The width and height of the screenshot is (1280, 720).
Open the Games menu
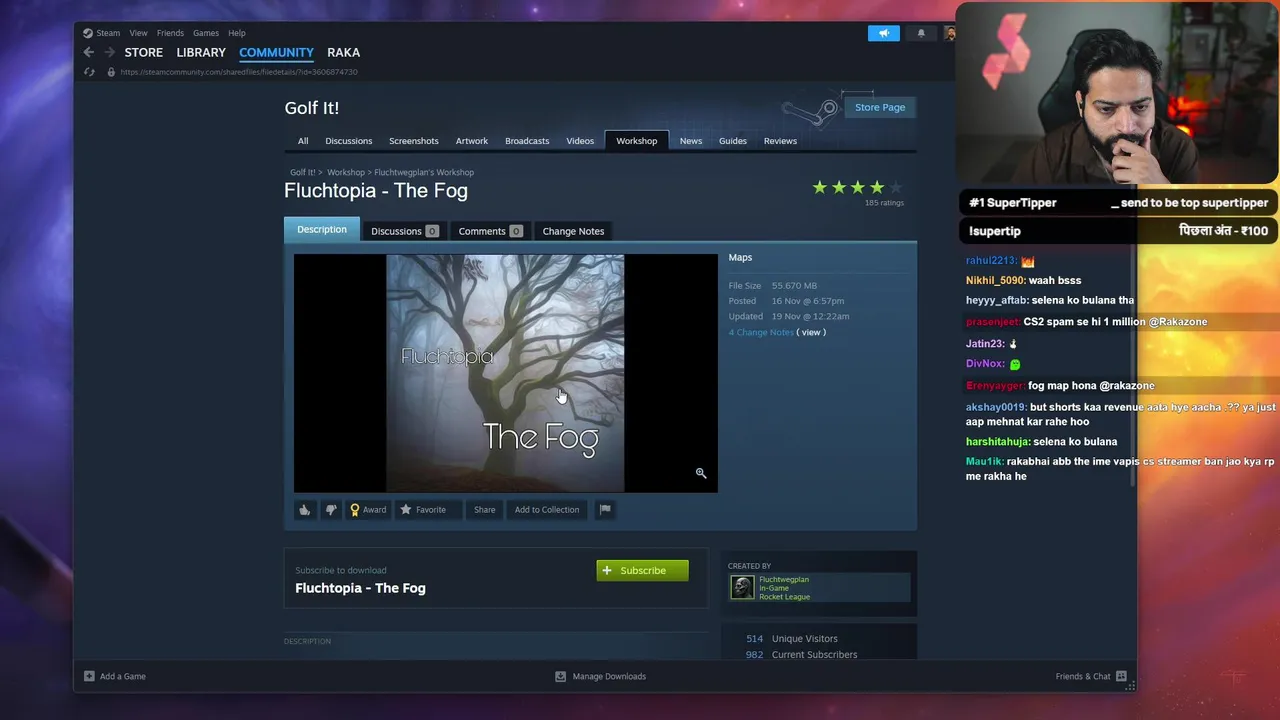(206, 33)
